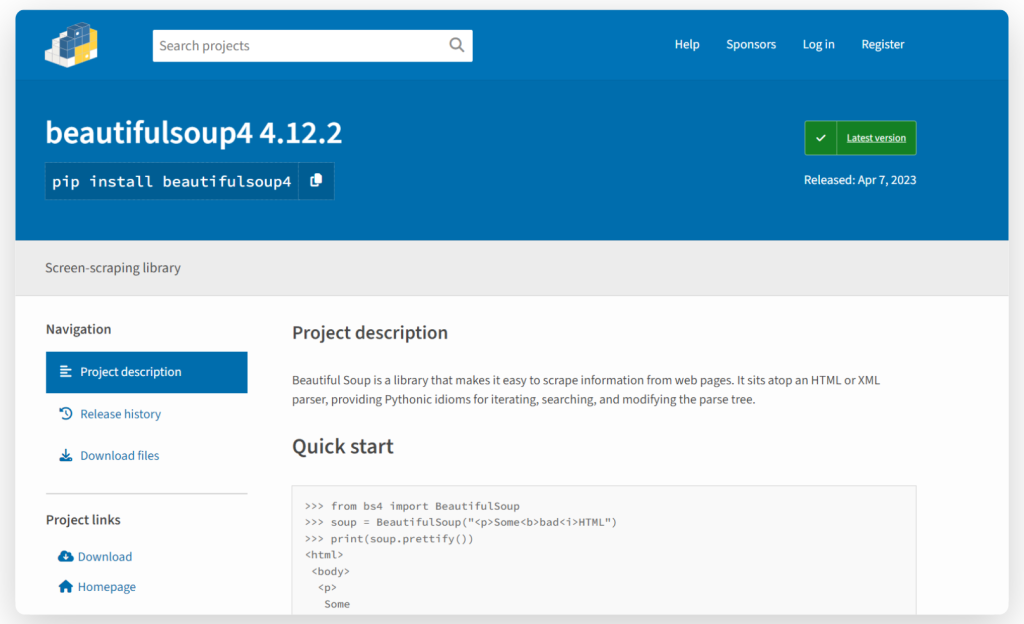
Task: Click the Release history clock icon
Action: 65,414
